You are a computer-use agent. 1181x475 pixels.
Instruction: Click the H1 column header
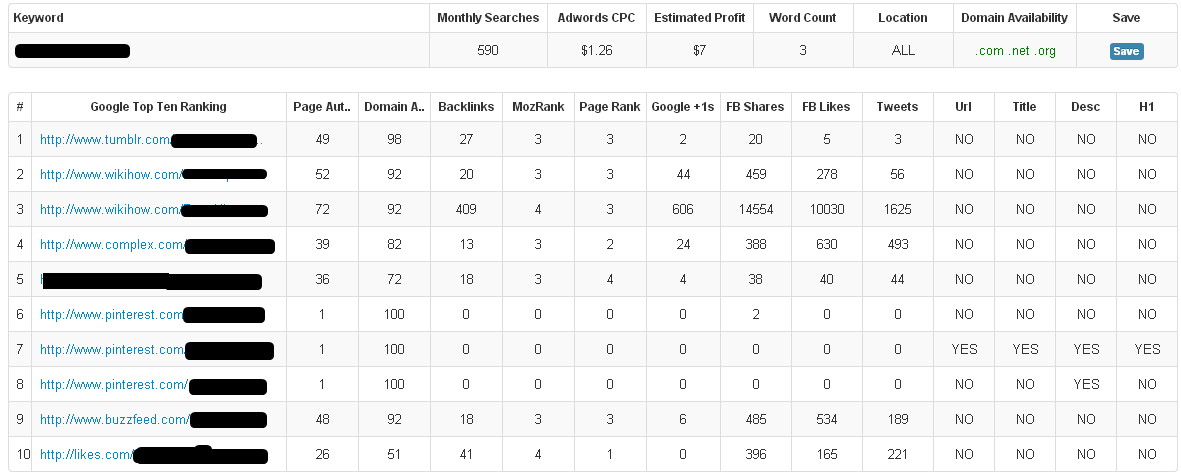[1146, 107]
